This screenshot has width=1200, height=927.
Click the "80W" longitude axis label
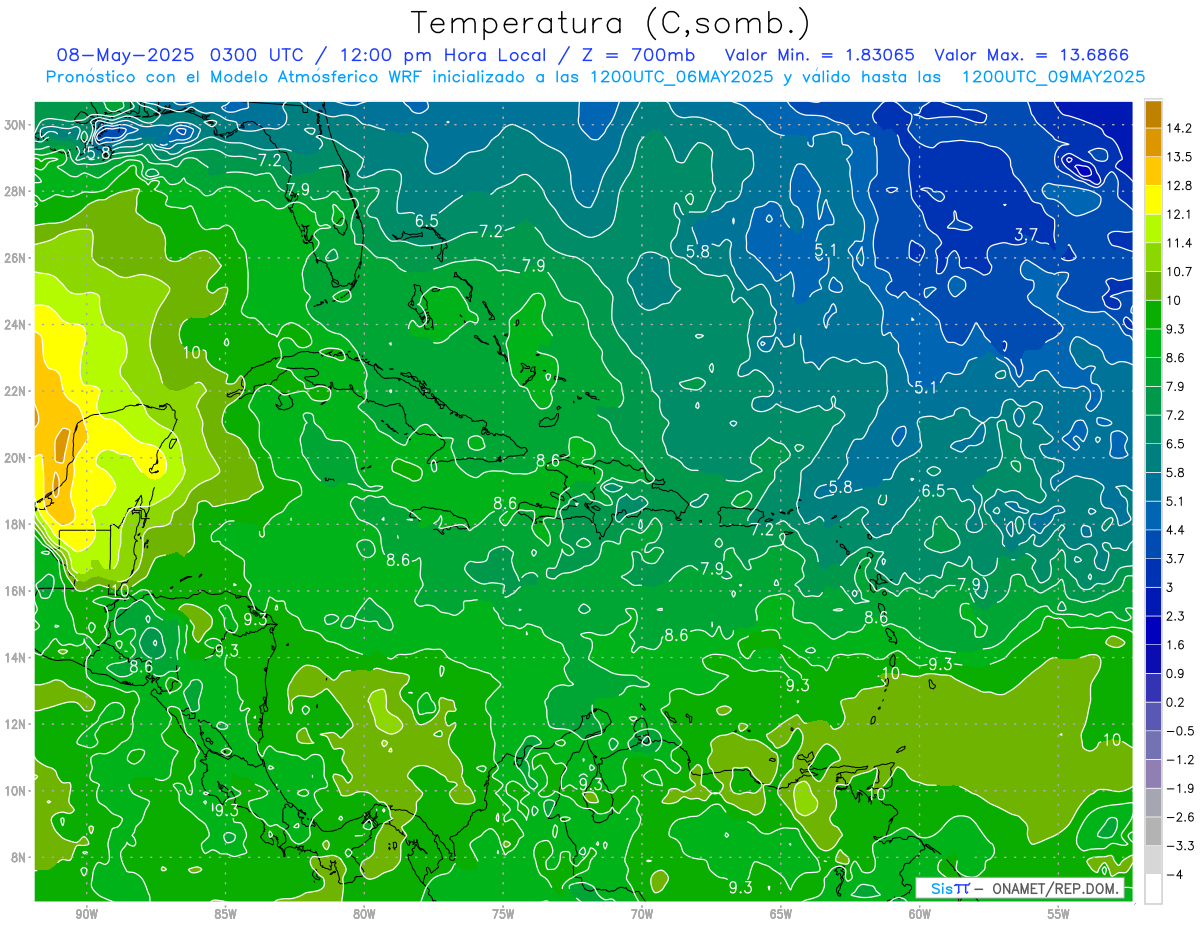coord(364,913)
